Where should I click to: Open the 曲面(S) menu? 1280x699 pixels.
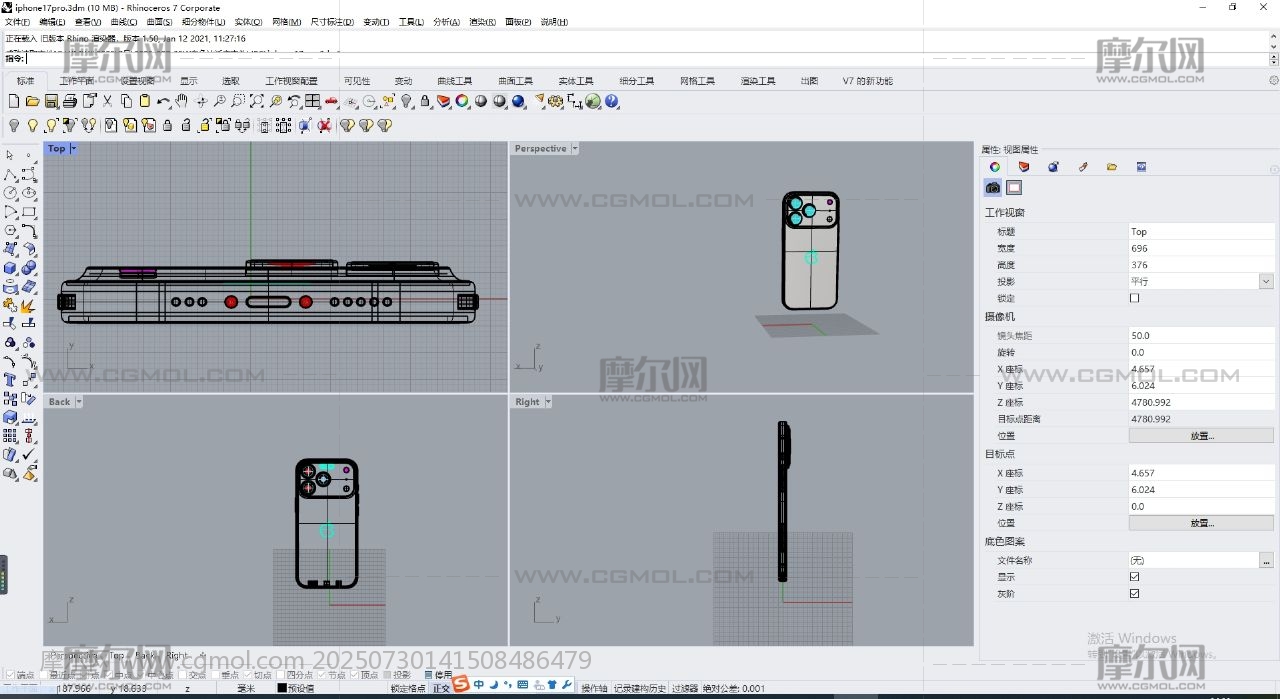pos(160,22)
